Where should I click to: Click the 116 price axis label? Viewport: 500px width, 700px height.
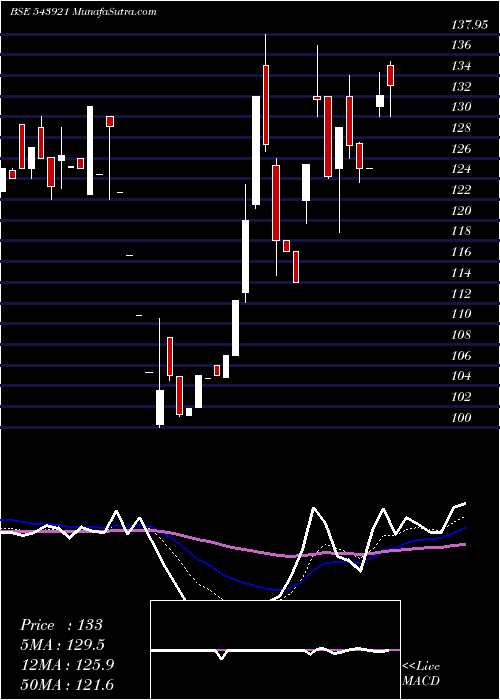tap(461, 252)
